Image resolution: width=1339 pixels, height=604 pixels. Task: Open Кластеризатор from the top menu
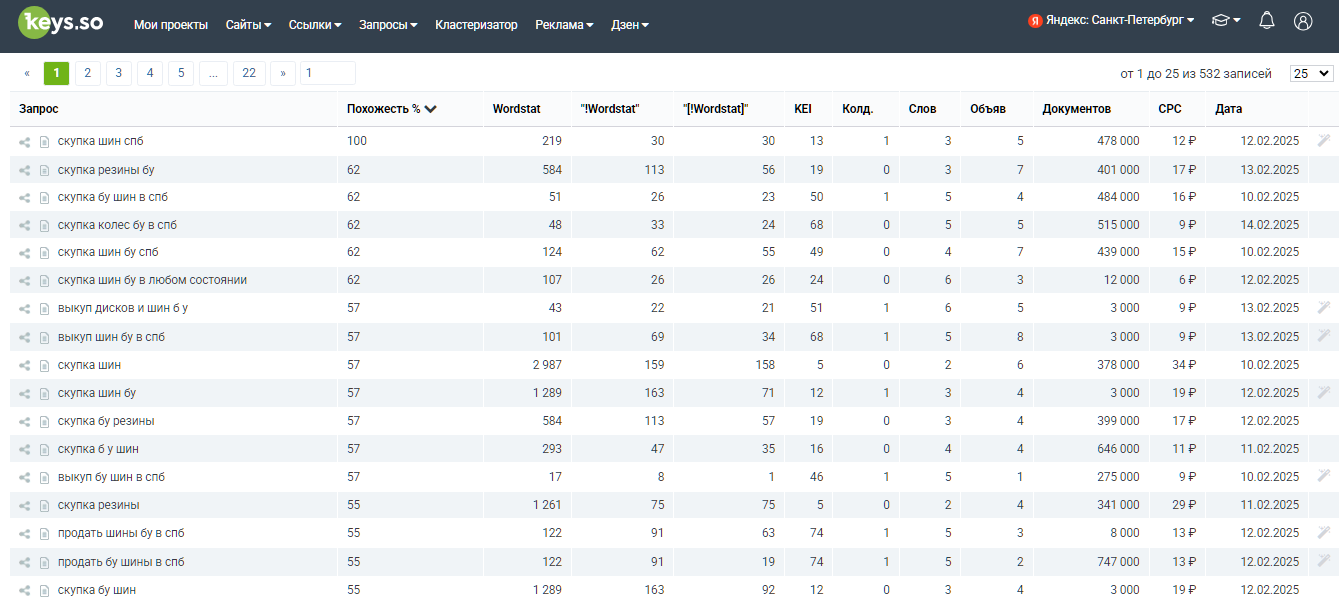tap(476, 25)
